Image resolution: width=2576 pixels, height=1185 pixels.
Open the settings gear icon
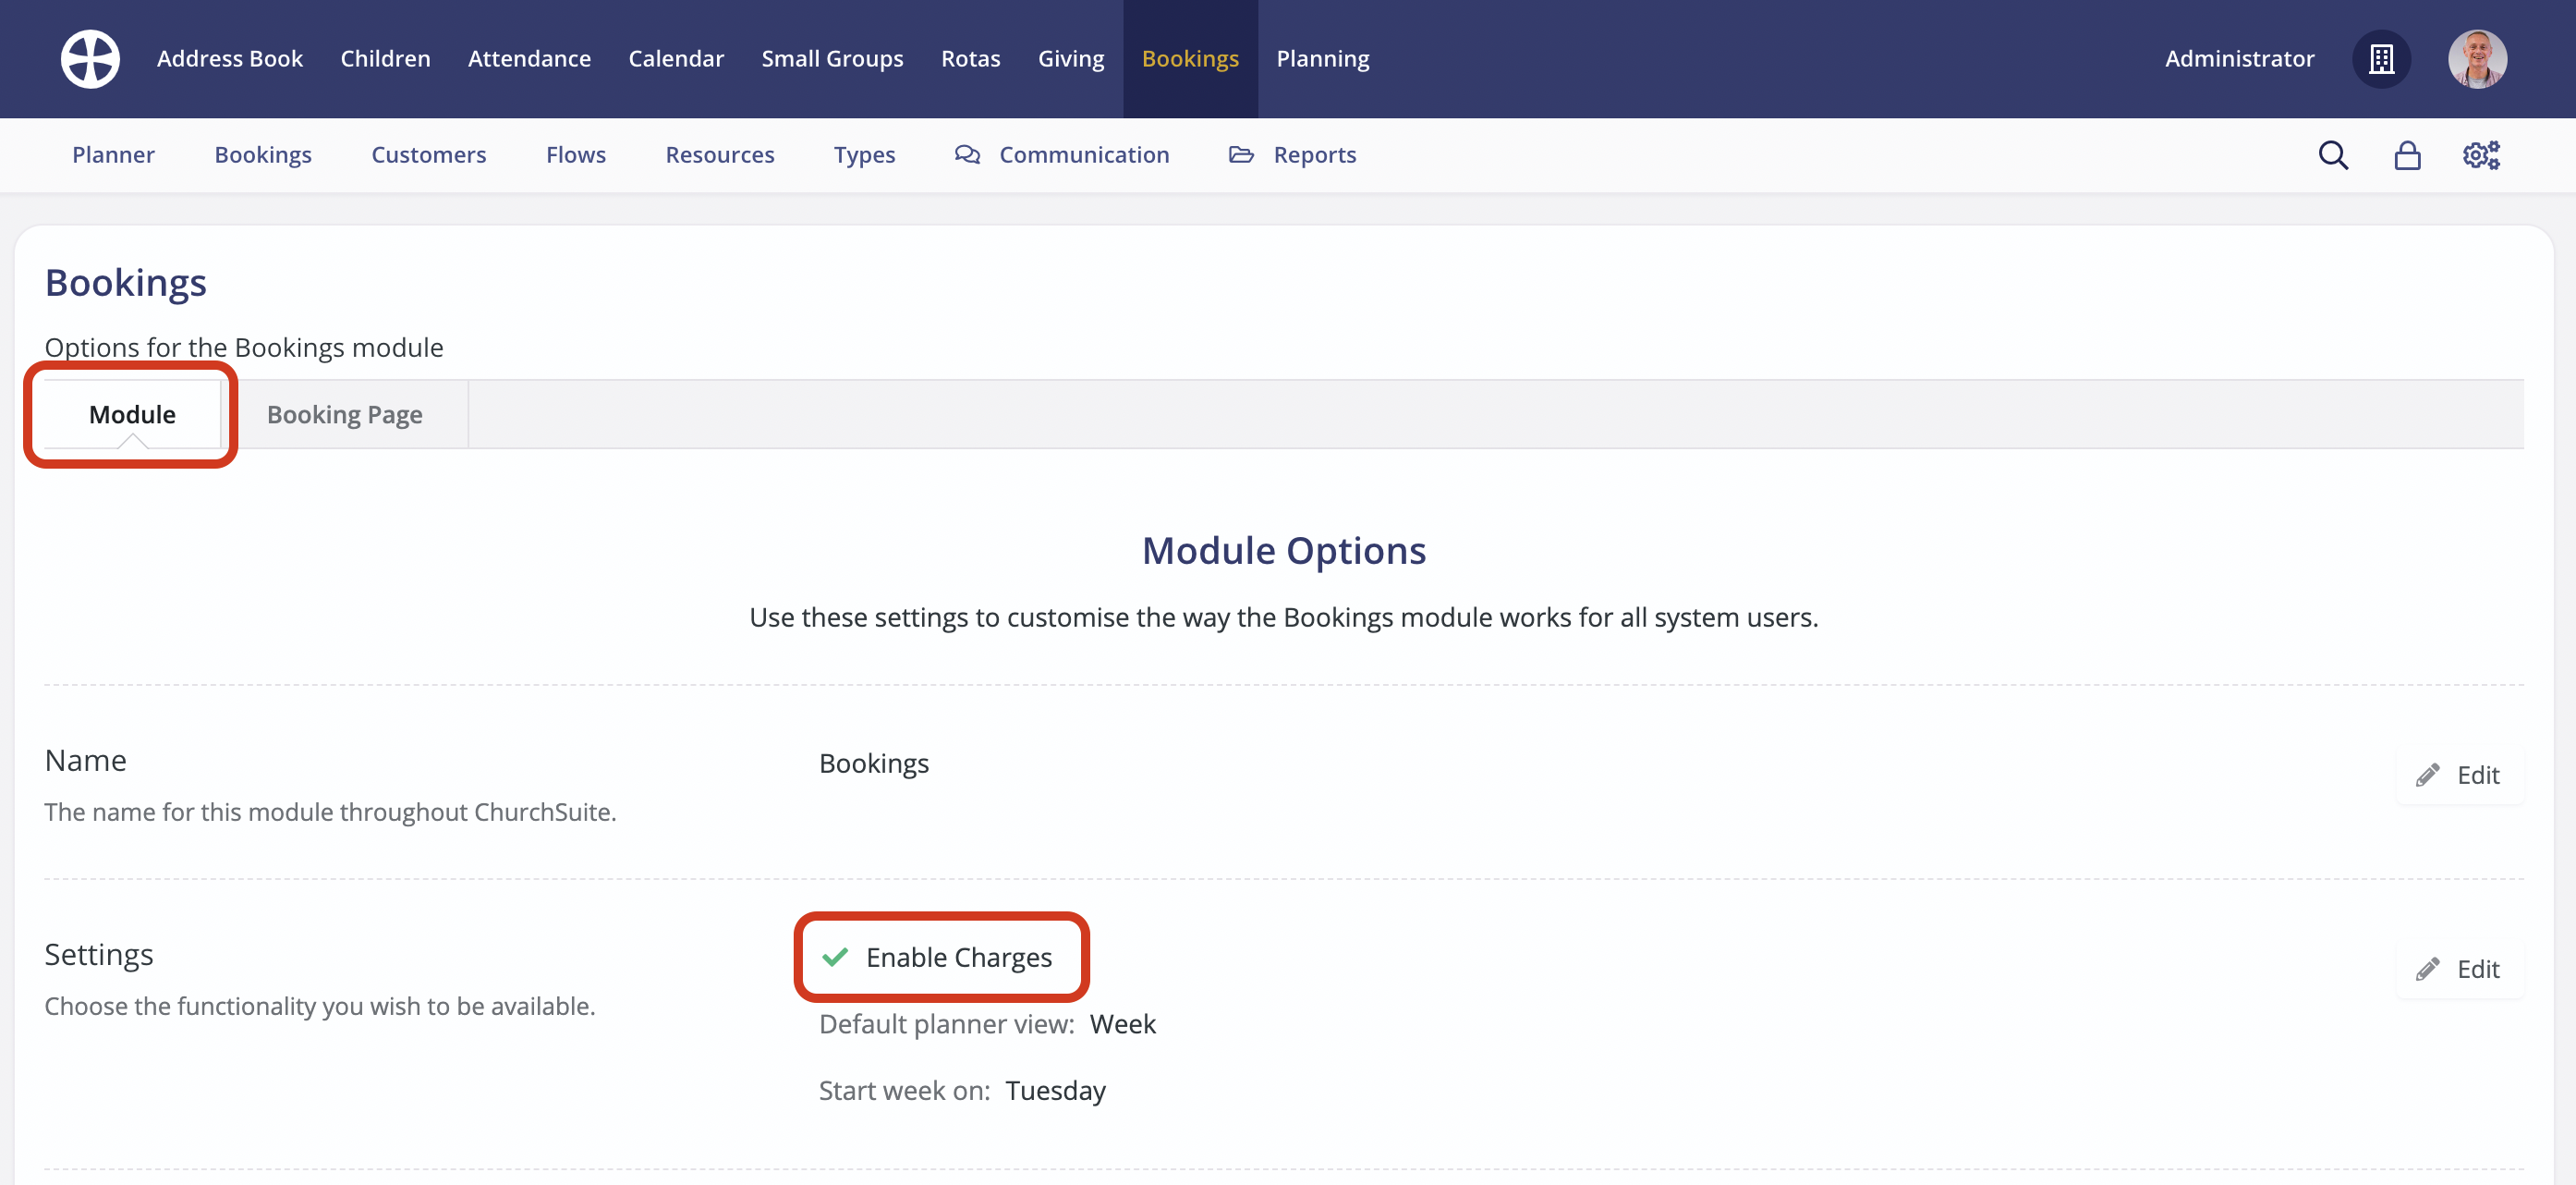(2481, 155)
